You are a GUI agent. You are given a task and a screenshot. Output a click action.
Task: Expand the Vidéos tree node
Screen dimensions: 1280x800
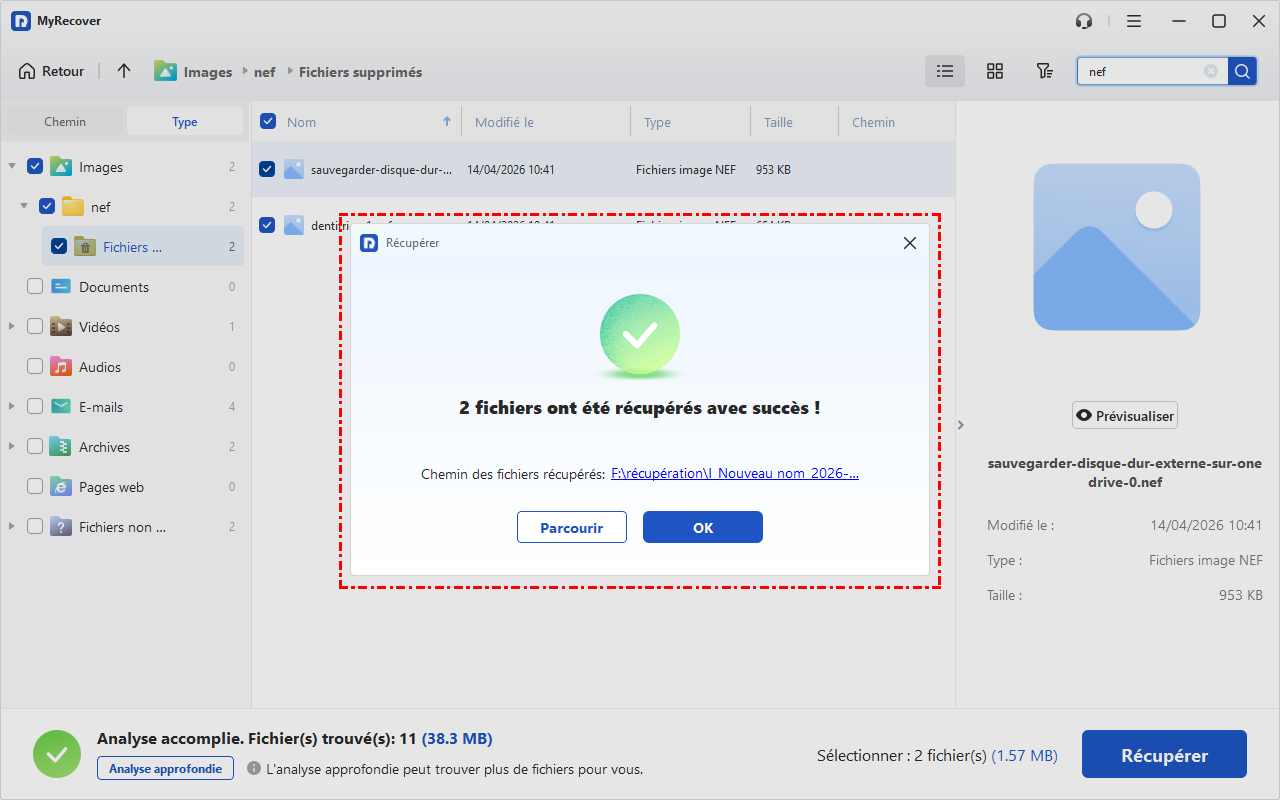coord(11,327)
